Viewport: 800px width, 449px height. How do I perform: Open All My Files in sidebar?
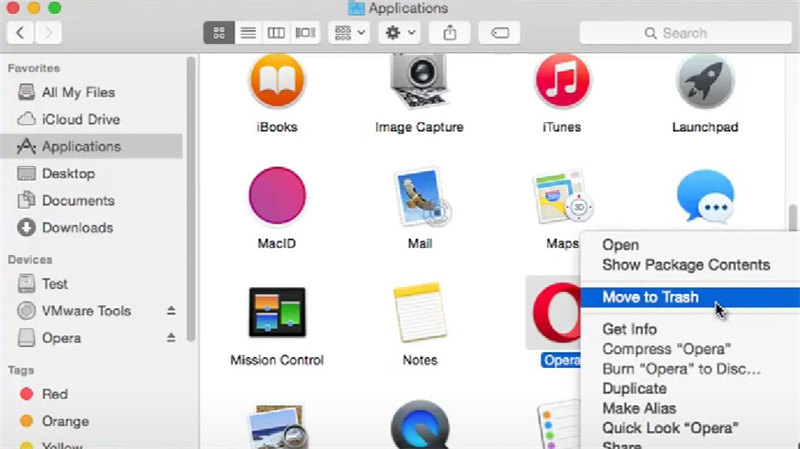(92, 92)
